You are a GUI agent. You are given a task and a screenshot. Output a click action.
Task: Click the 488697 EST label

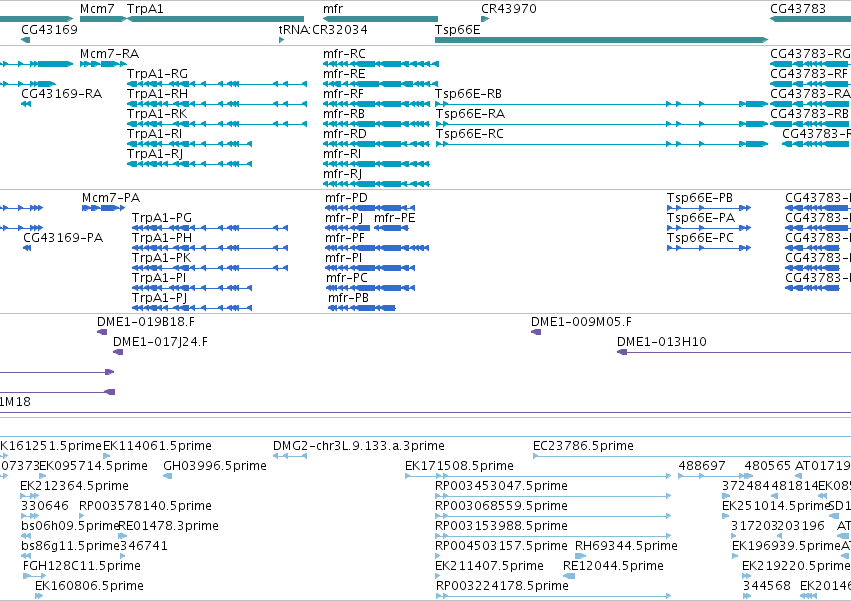coord(702,466)
